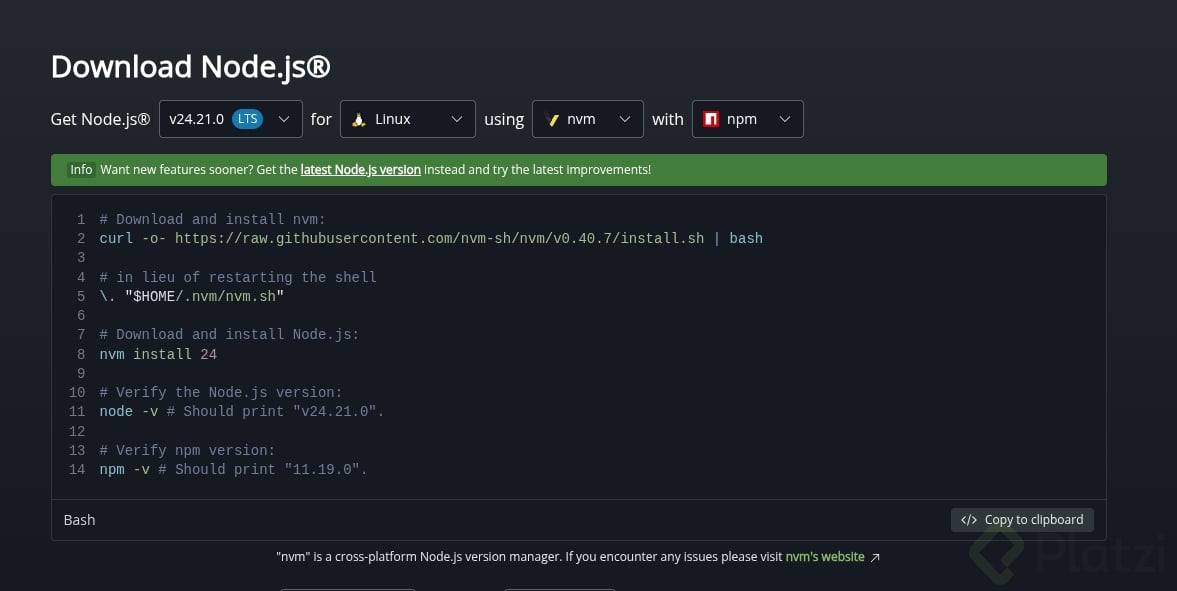Open the latest Node.js version link
Viewport: 1177px width, 591px height.
tap(360, 170)
